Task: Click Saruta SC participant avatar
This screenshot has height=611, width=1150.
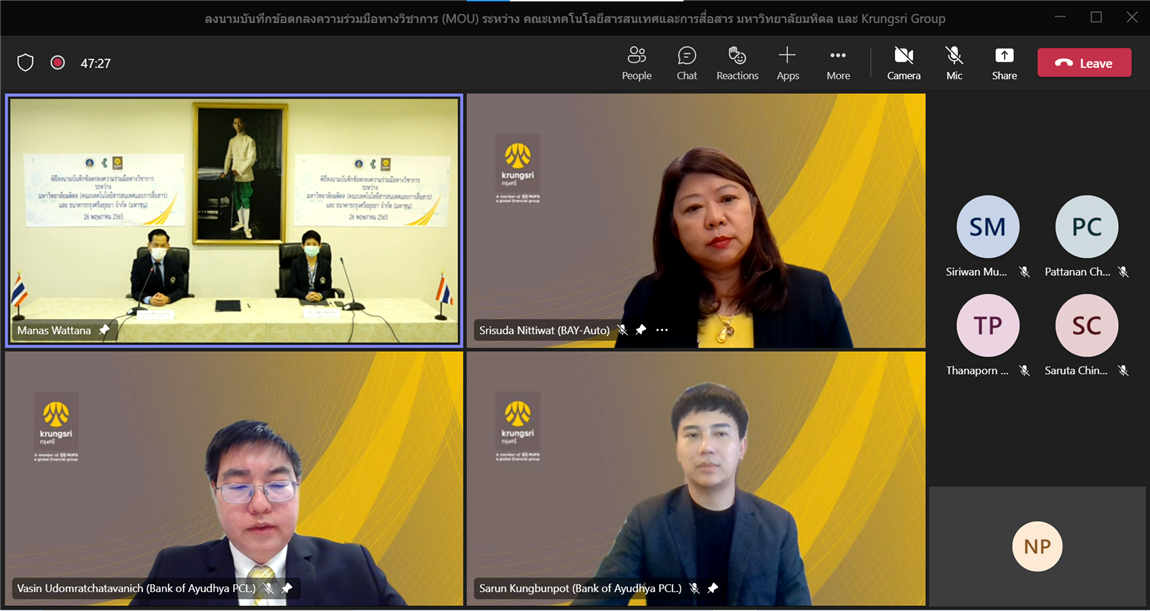Action: point(1086,326)
